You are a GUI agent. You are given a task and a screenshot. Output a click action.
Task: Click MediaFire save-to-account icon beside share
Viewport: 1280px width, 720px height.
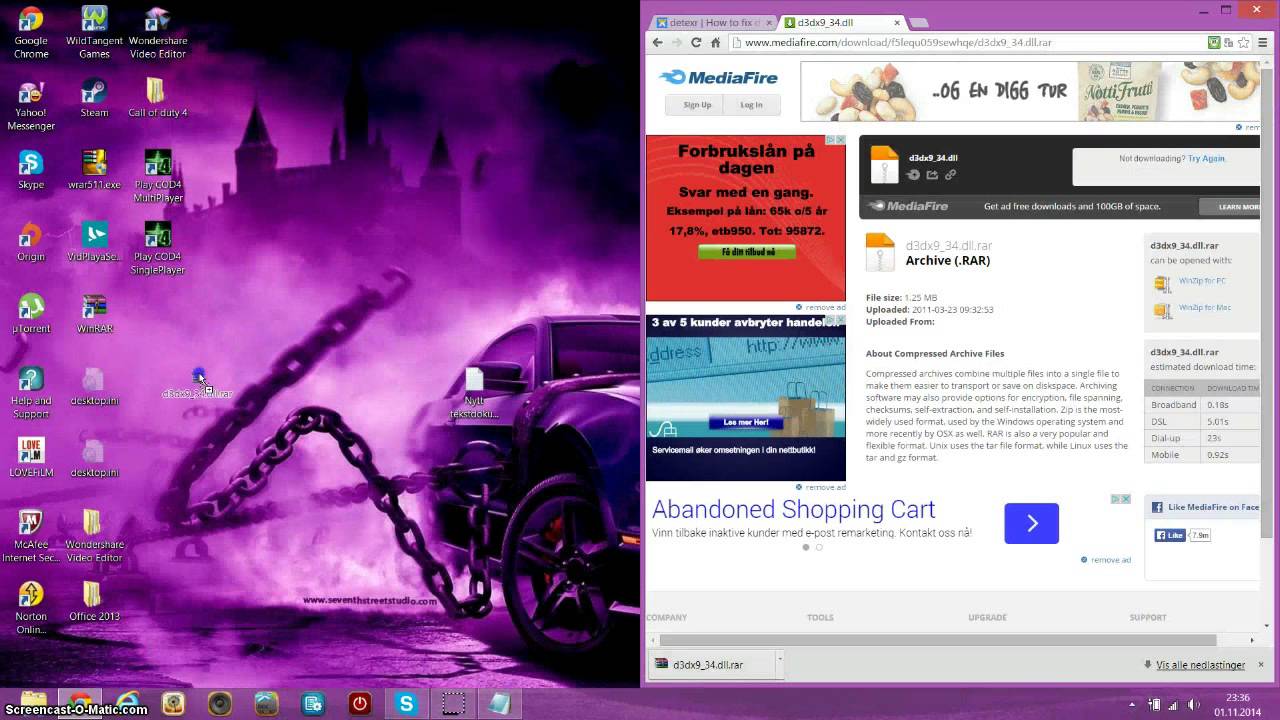913,175
